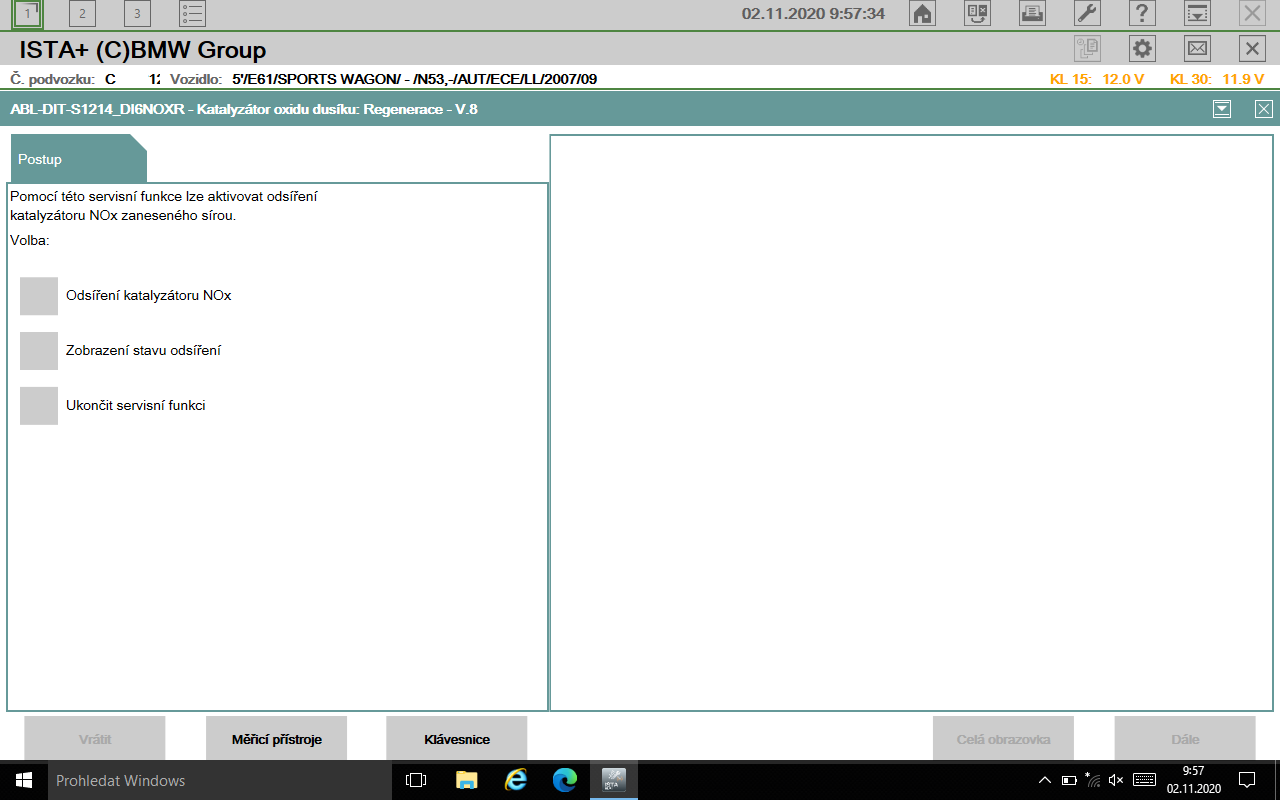
Task: Select the Odsíření katalyzátoru NOx option
Action: click(39, 296)
